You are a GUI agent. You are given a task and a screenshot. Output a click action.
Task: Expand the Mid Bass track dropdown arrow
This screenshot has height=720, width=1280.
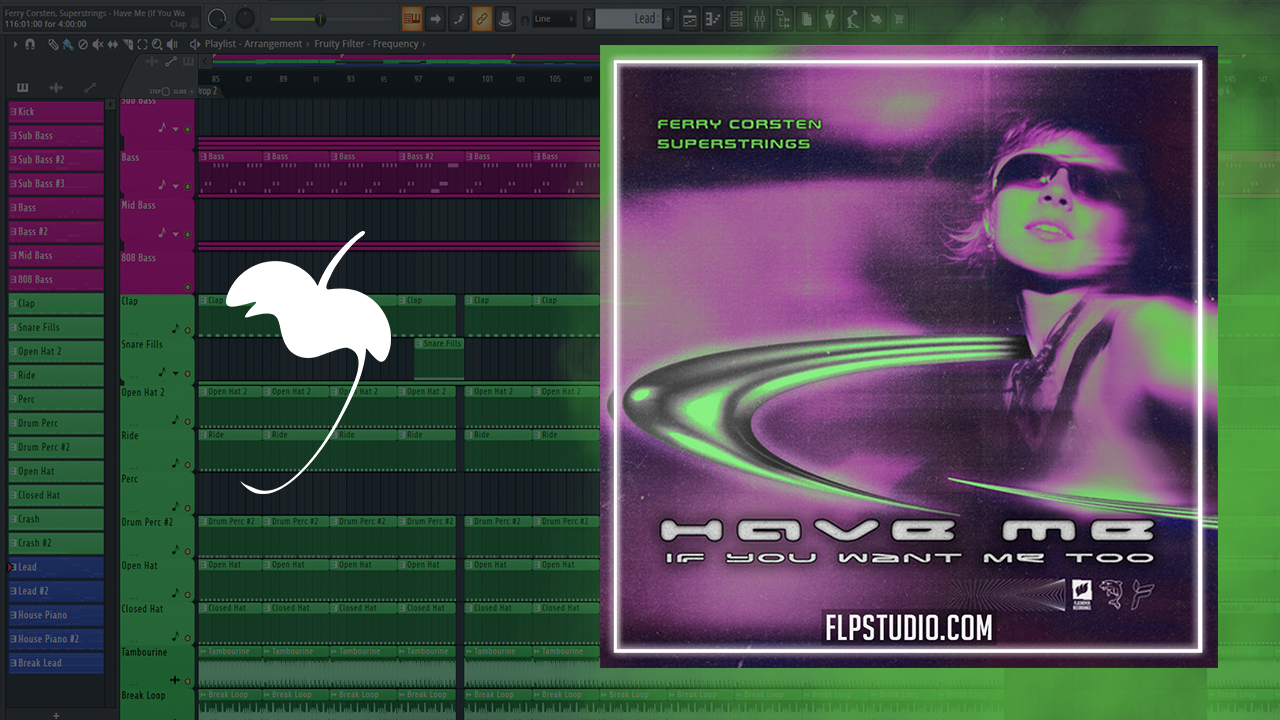[x=176, y=234]
